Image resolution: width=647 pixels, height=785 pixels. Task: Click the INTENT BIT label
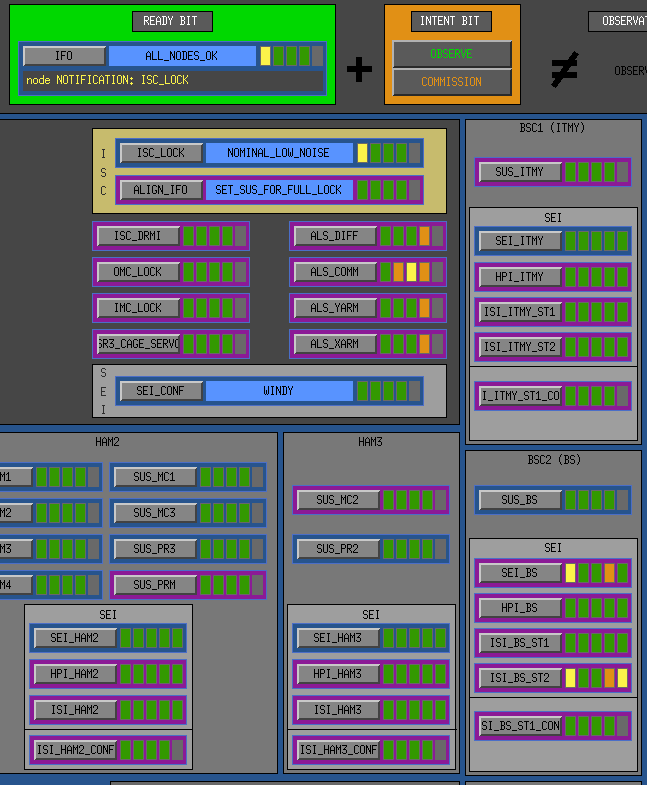point(451,21)
